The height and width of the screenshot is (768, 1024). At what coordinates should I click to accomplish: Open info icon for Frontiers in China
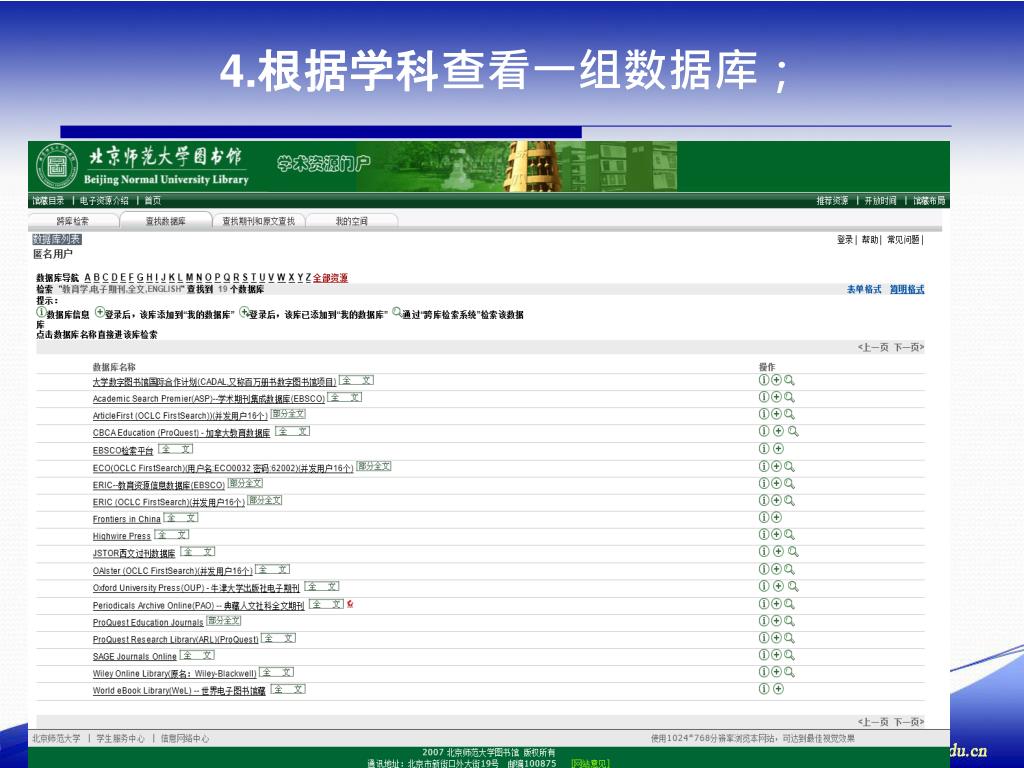(764, 517)
